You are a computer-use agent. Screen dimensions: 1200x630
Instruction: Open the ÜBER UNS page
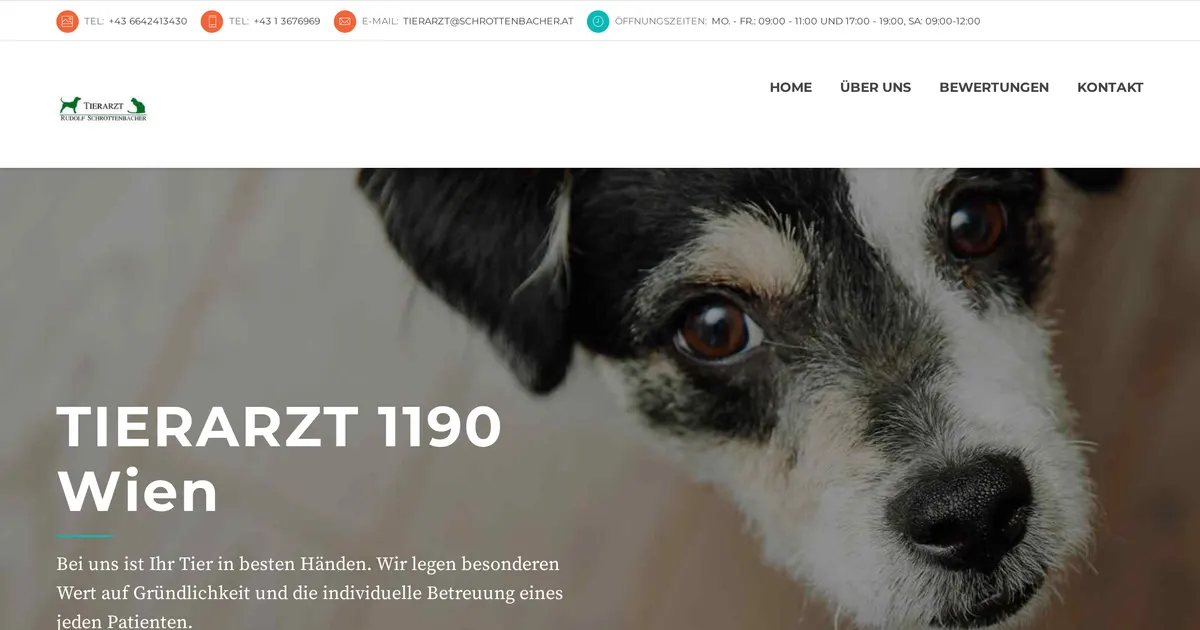[876, 88]
